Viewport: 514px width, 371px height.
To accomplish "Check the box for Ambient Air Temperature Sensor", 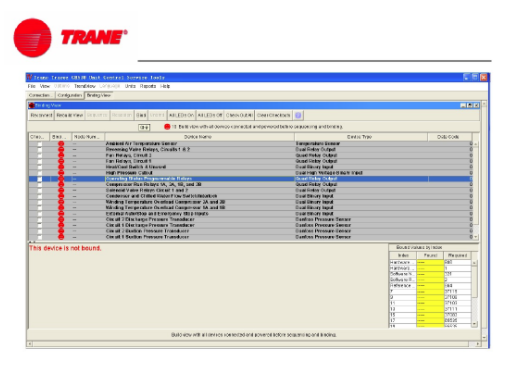I will pos(40,144).
